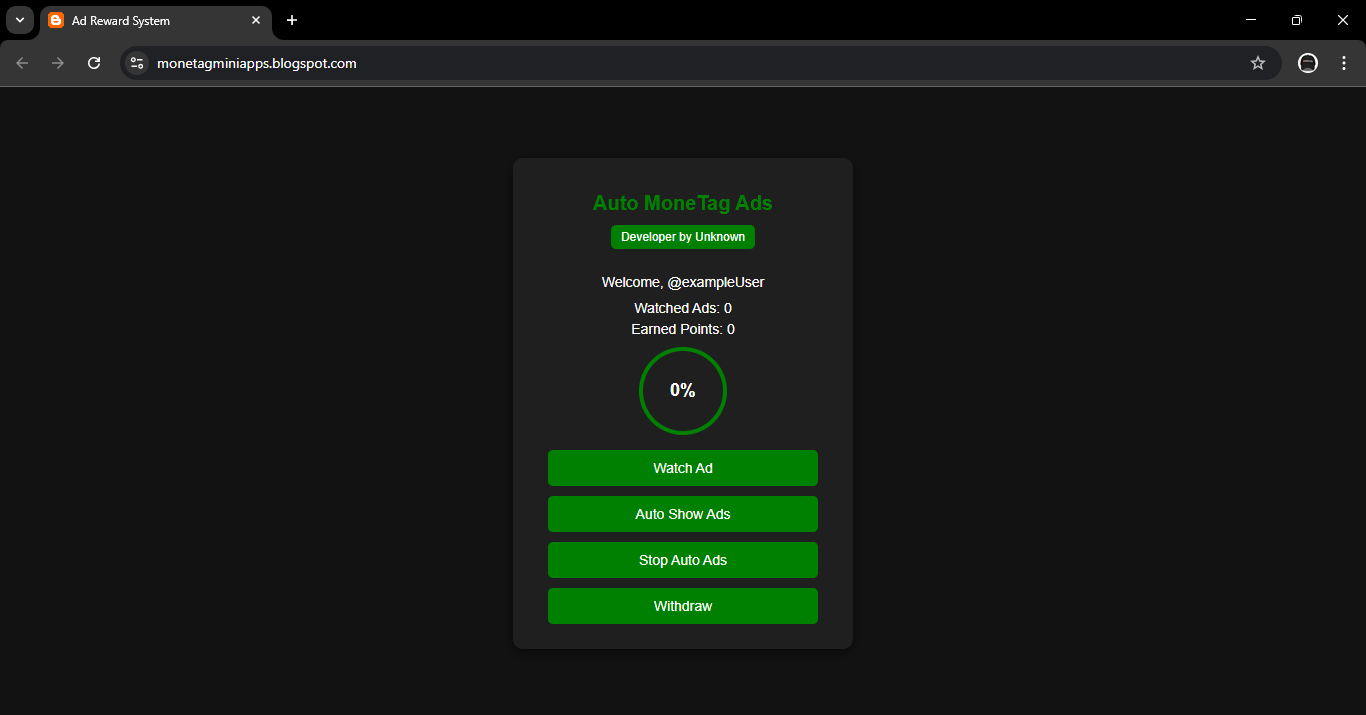Open the browser profile avatar icon
This screenshot has width=1366, height=715.
click(1307, 62)
